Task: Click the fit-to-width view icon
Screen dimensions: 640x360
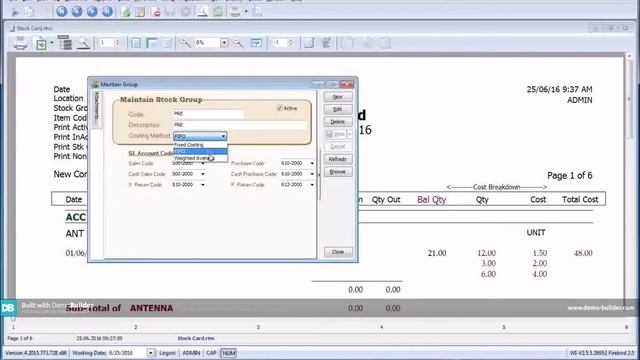Action: pyautogui.click(x=256, y=42)
